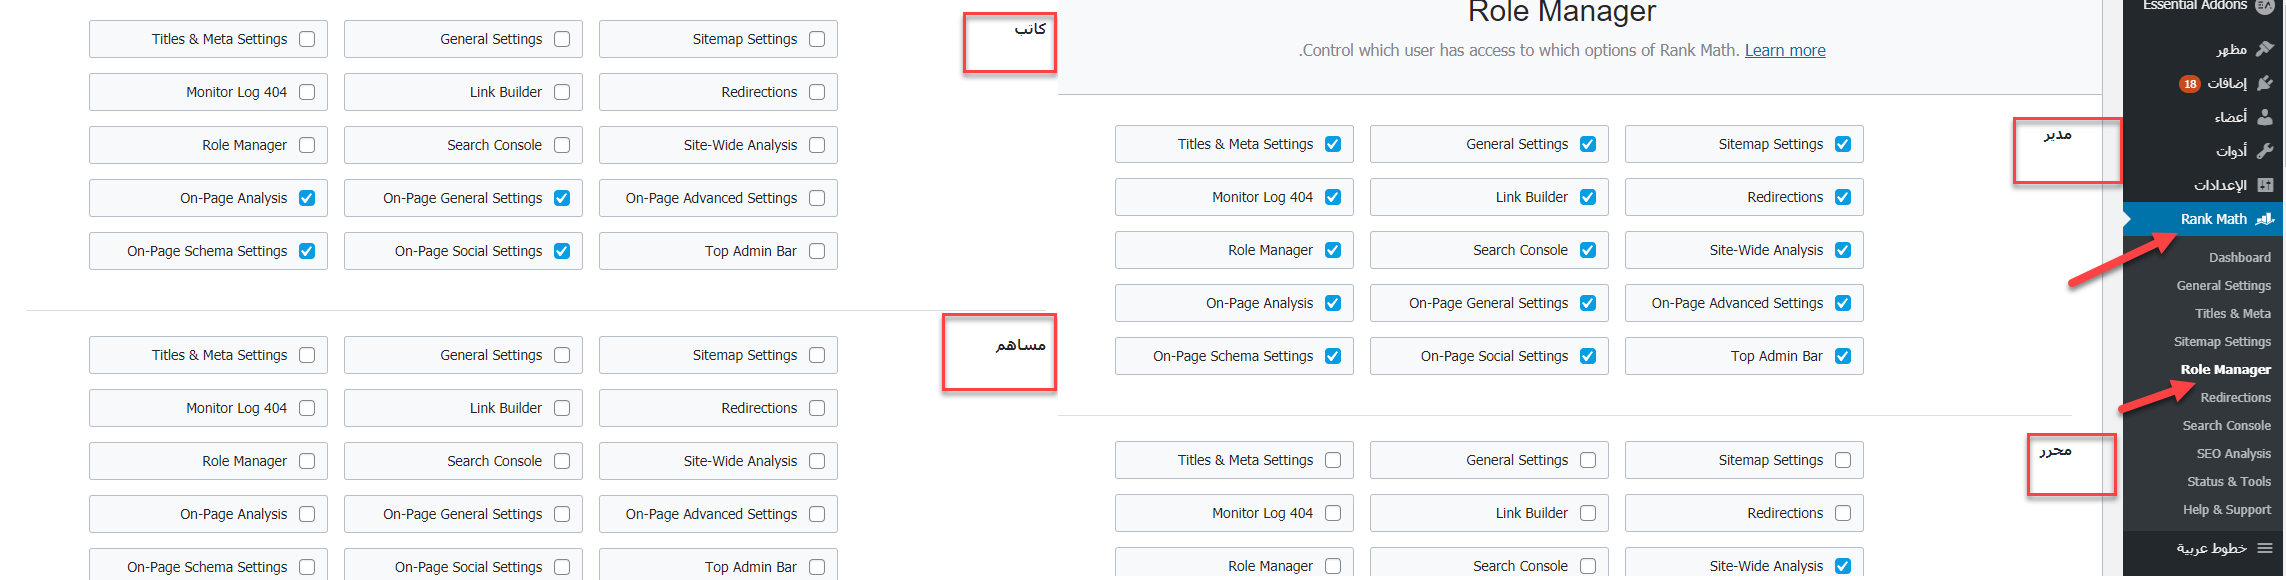The width and height of the screenshot is (2286, 580).
Task: Open Dashboard submenu under Rank Math
Action: [x=2239, y=257]
